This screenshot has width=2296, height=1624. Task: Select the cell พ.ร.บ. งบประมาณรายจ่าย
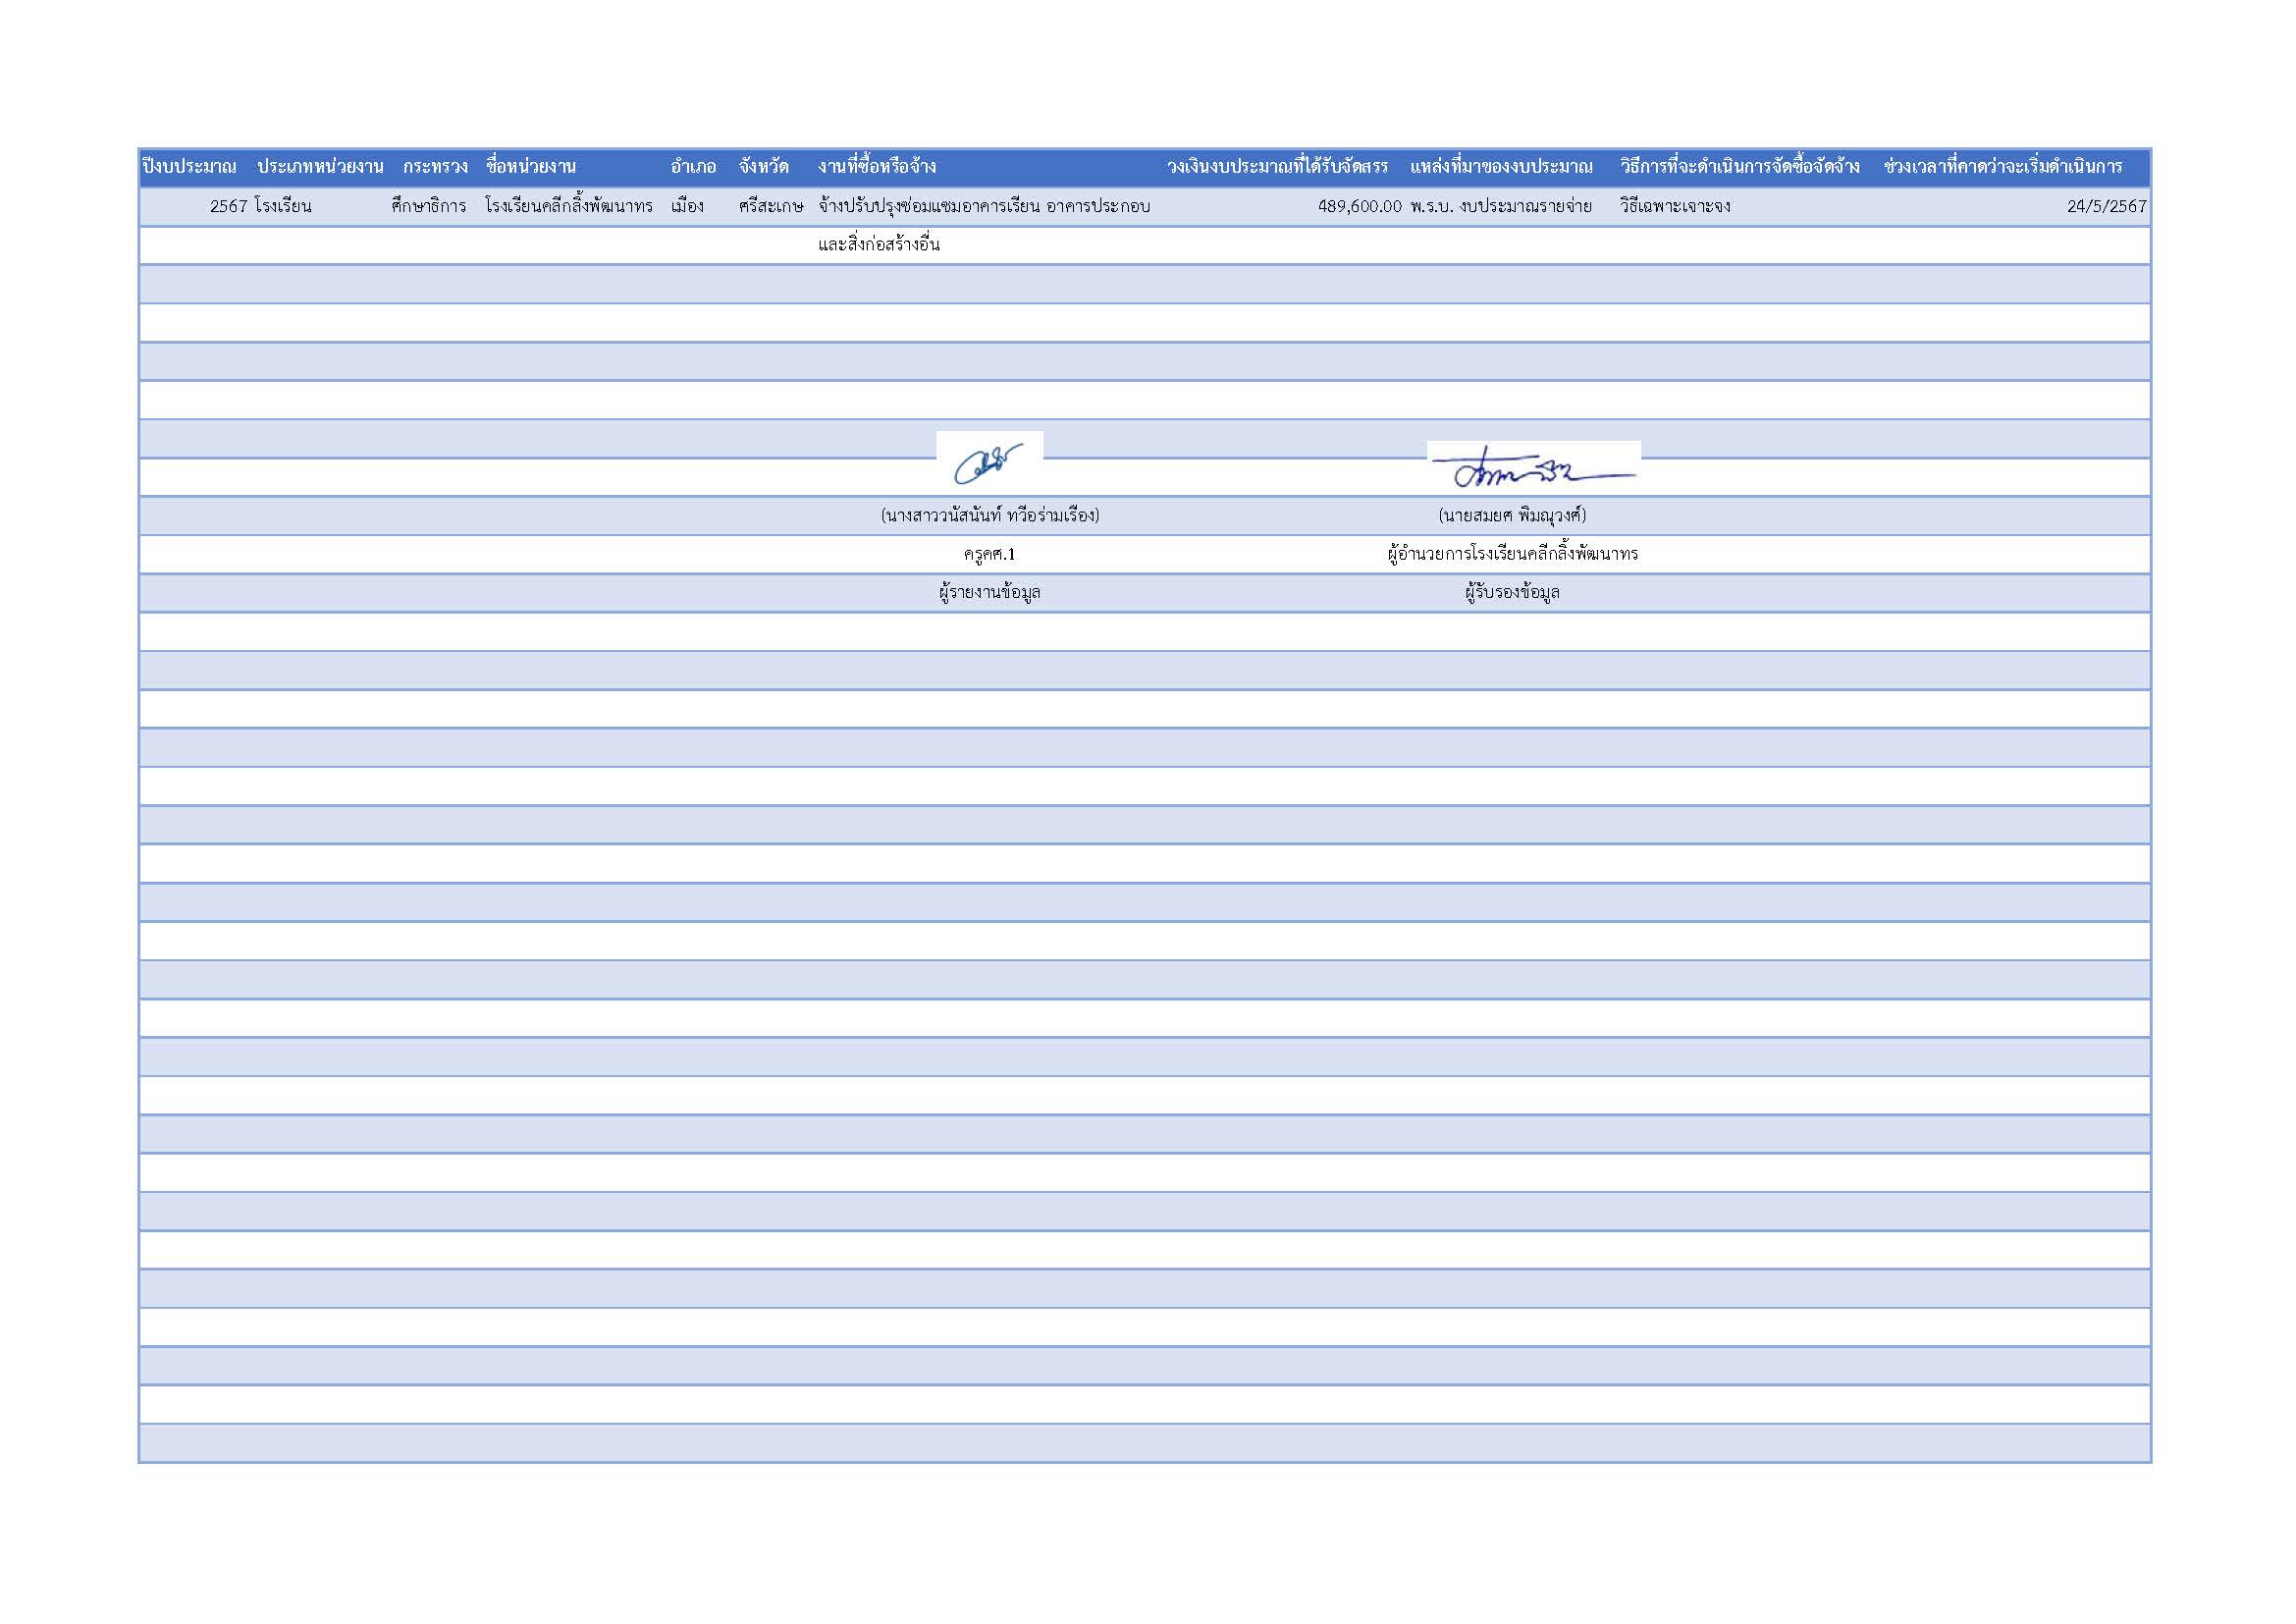[x=1501, y=206]
